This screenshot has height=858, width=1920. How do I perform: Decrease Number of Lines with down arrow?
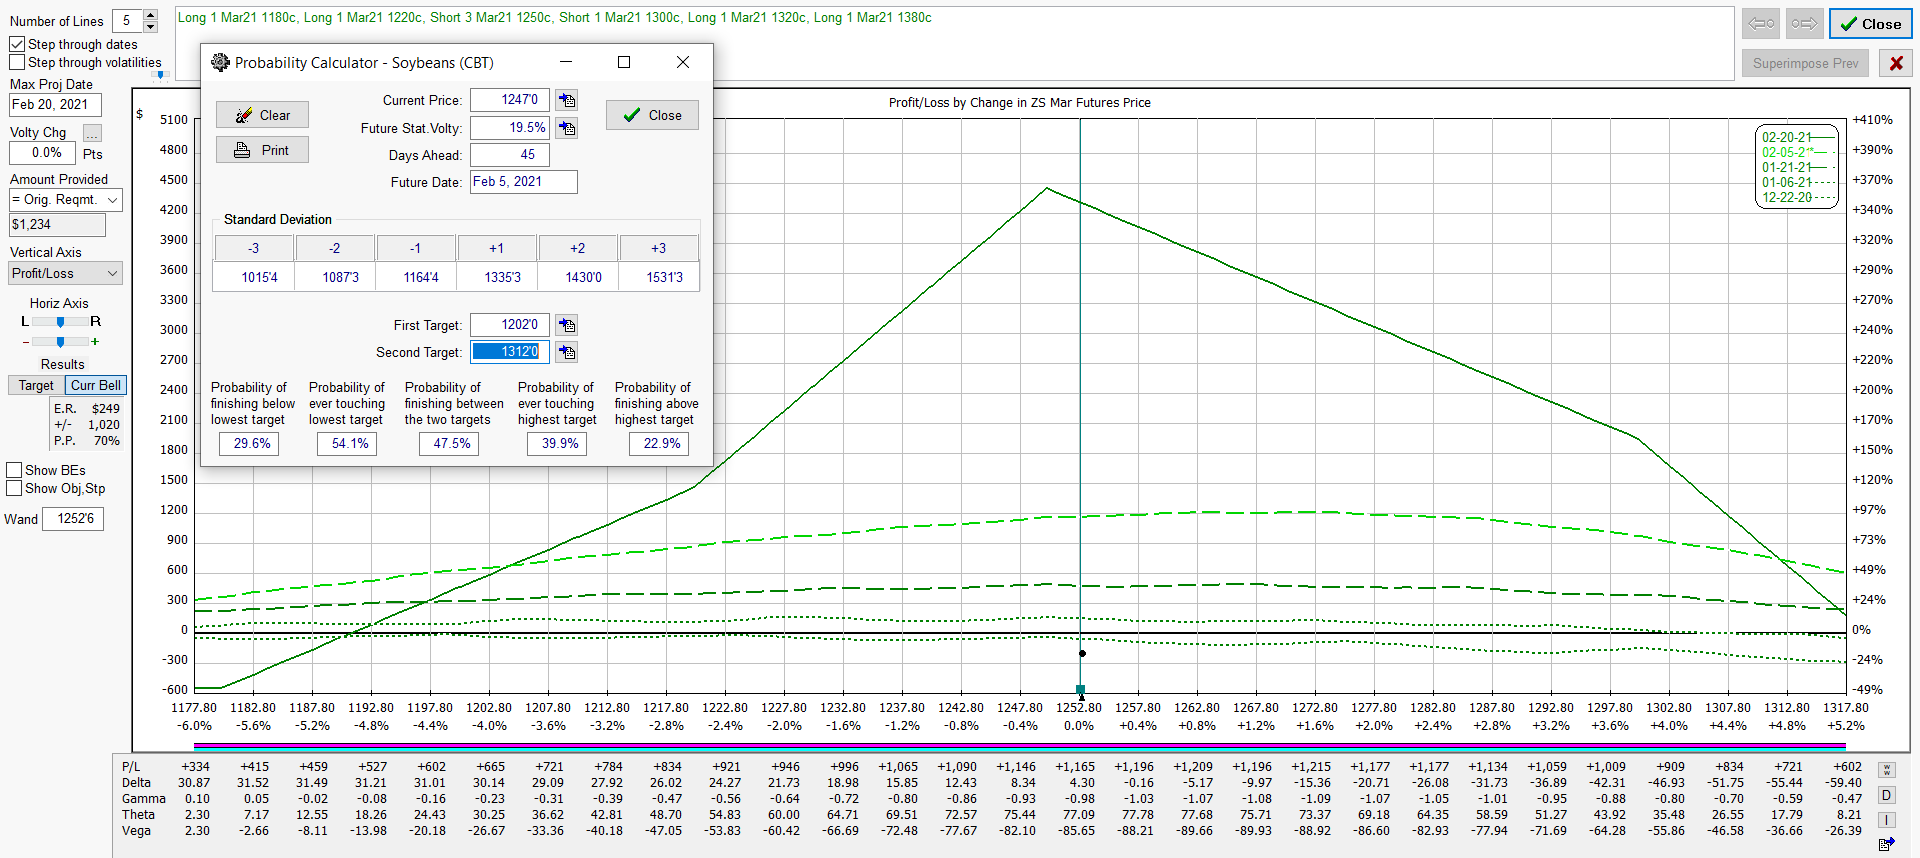click(150, 26)
